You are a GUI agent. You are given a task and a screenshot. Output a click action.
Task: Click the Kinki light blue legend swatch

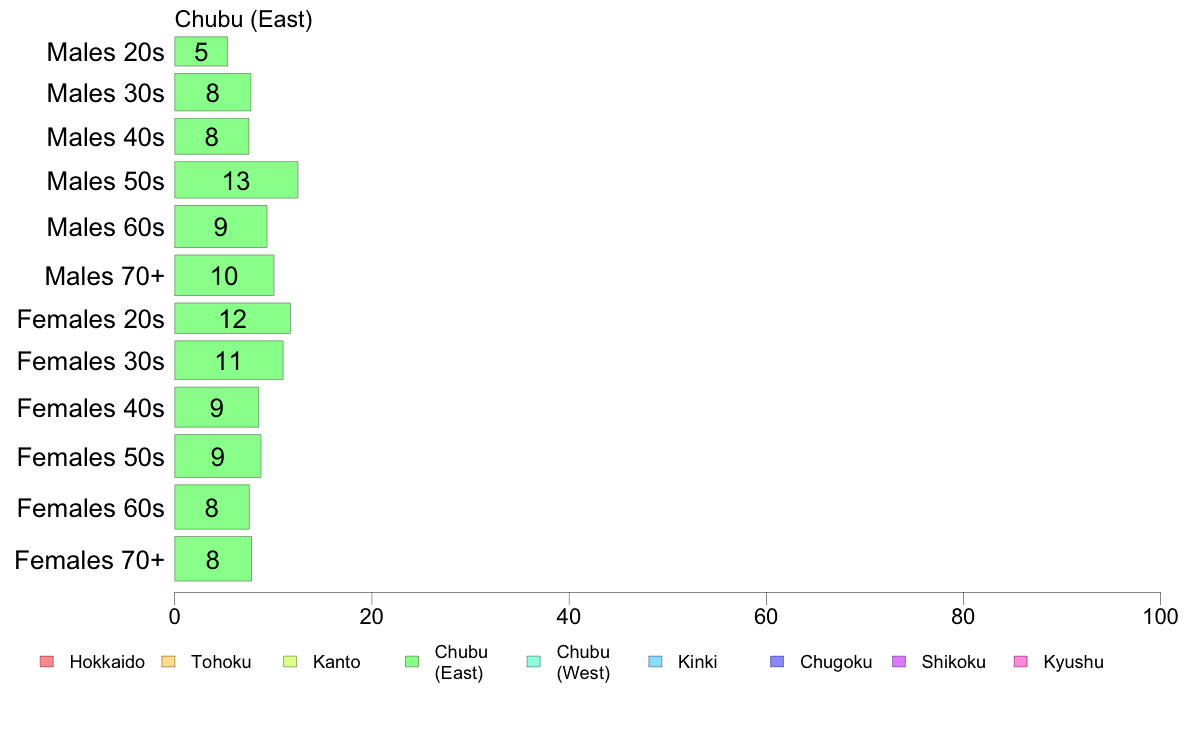655,662
